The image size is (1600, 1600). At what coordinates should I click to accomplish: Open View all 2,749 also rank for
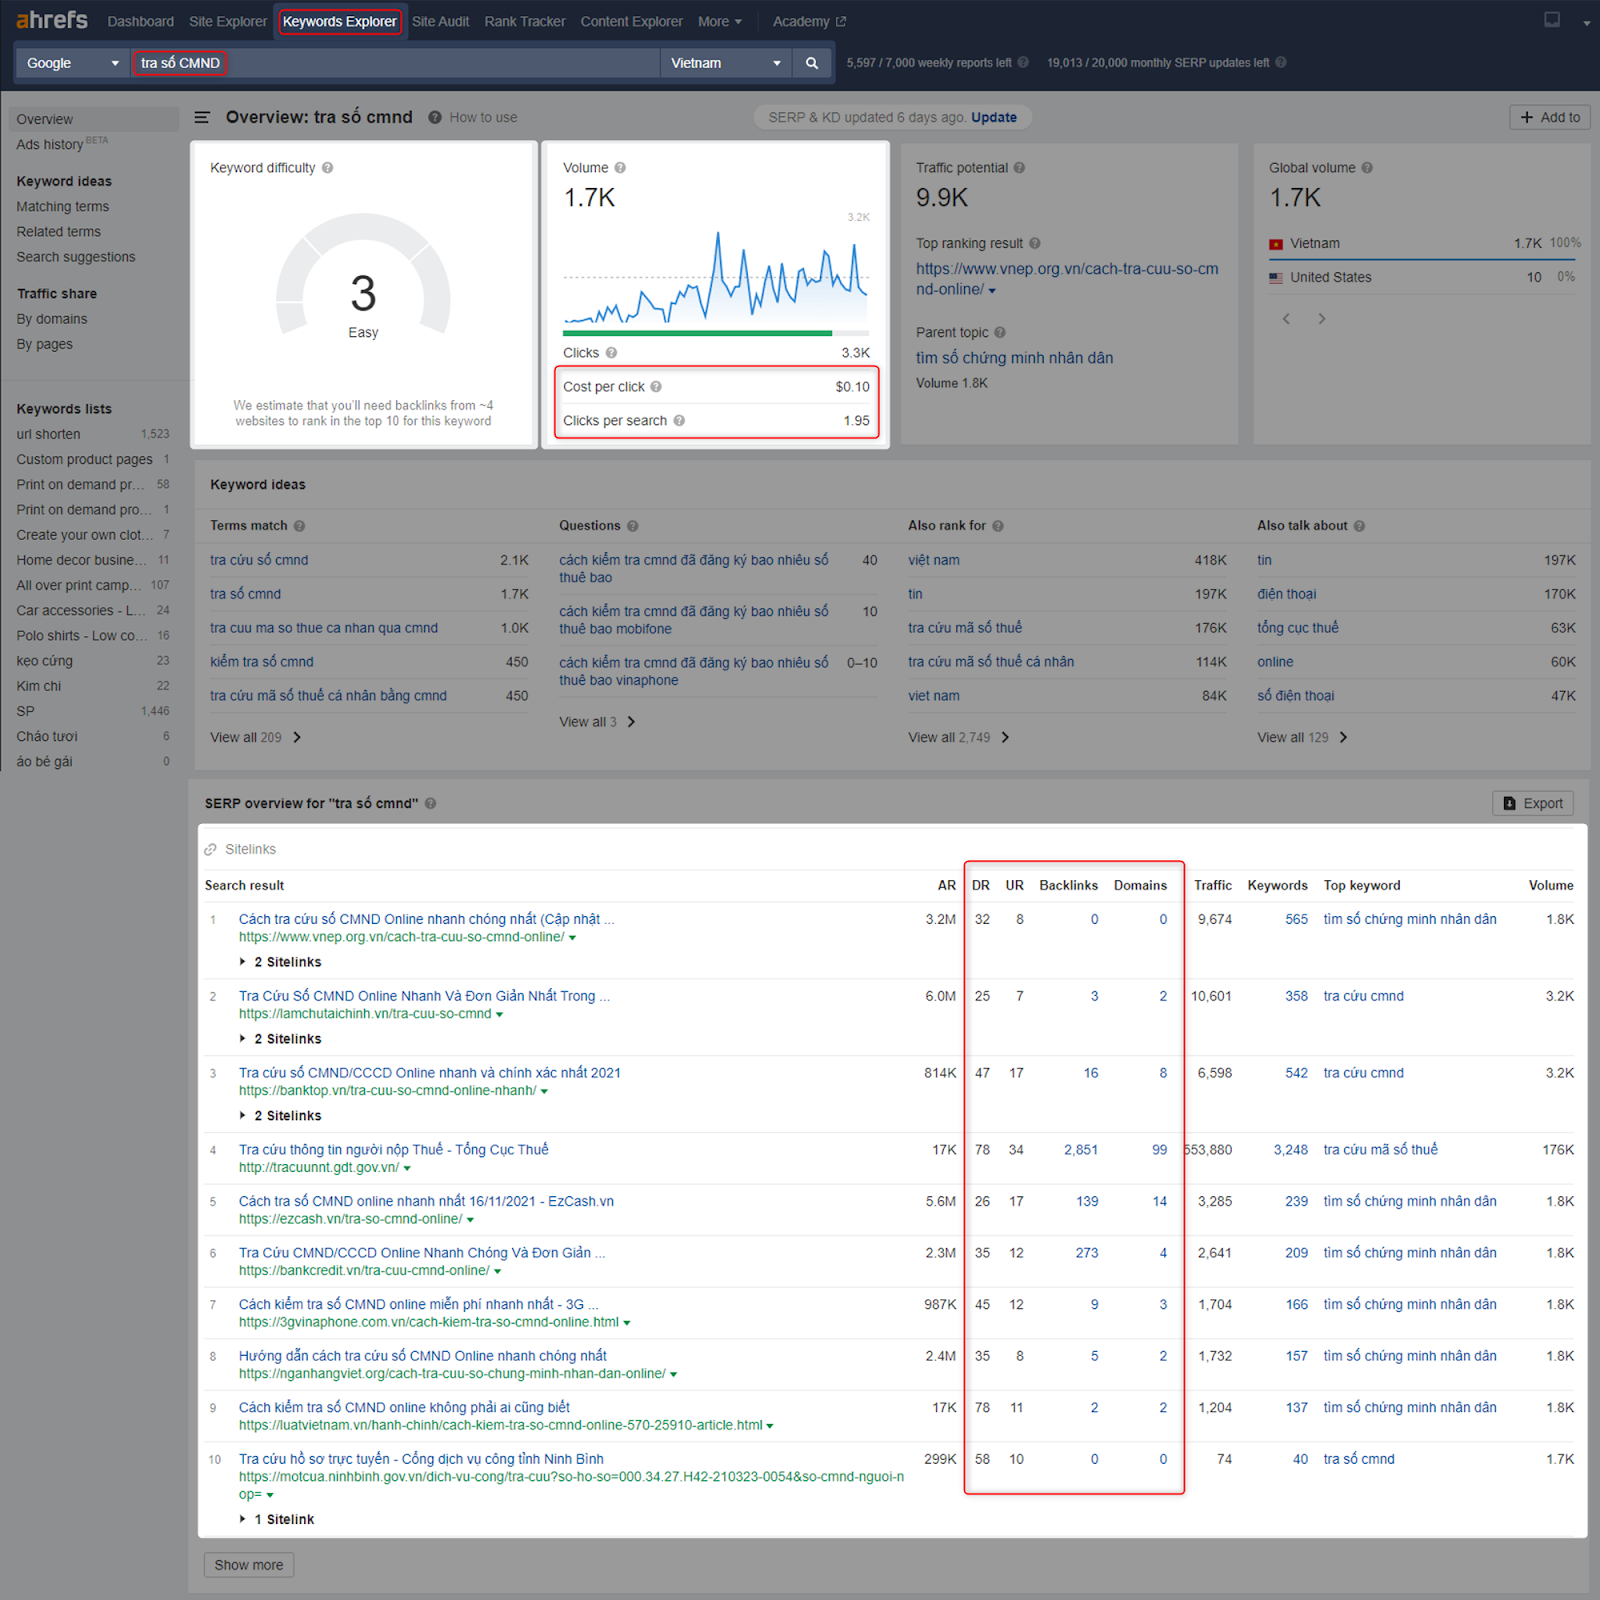[x=959, y=737]
